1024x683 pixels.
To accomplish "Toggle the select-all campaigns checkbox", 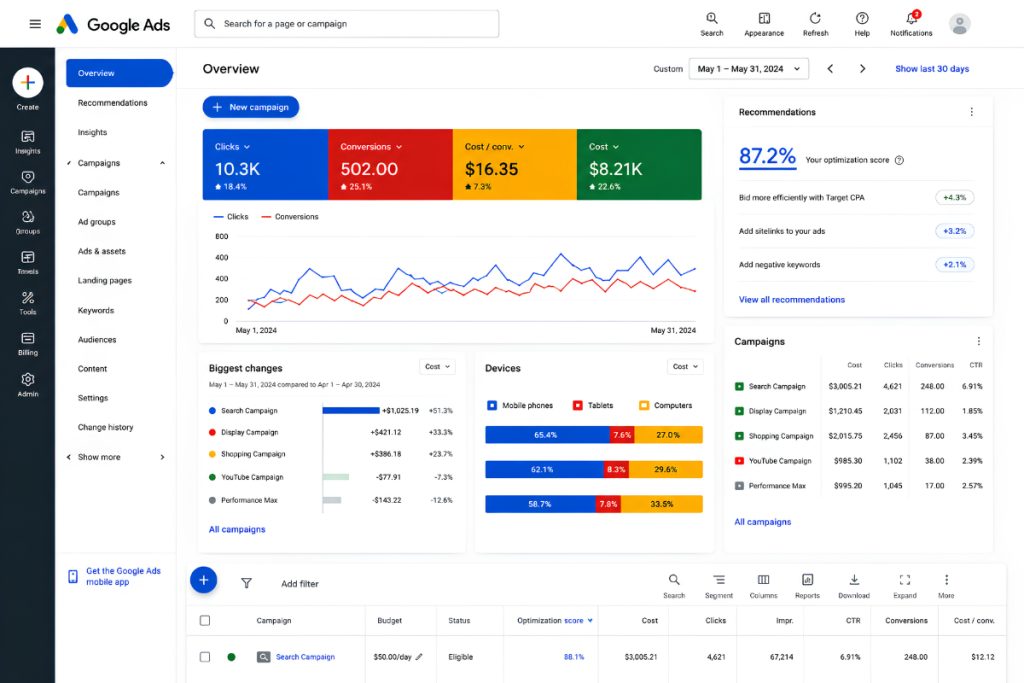I will [205, 620].
